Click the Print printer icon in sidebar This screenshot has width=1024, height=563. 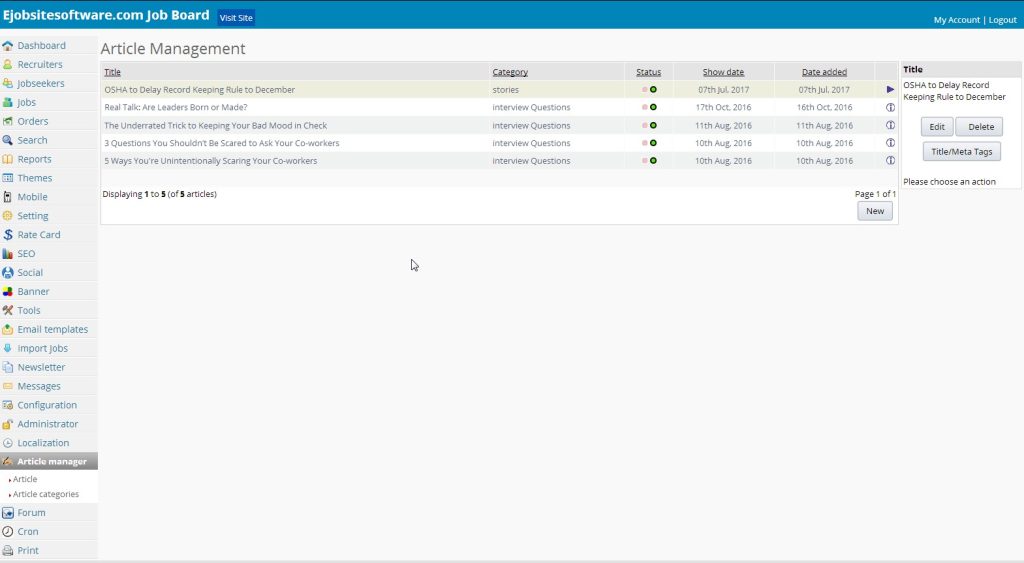(x=8, y=551)
